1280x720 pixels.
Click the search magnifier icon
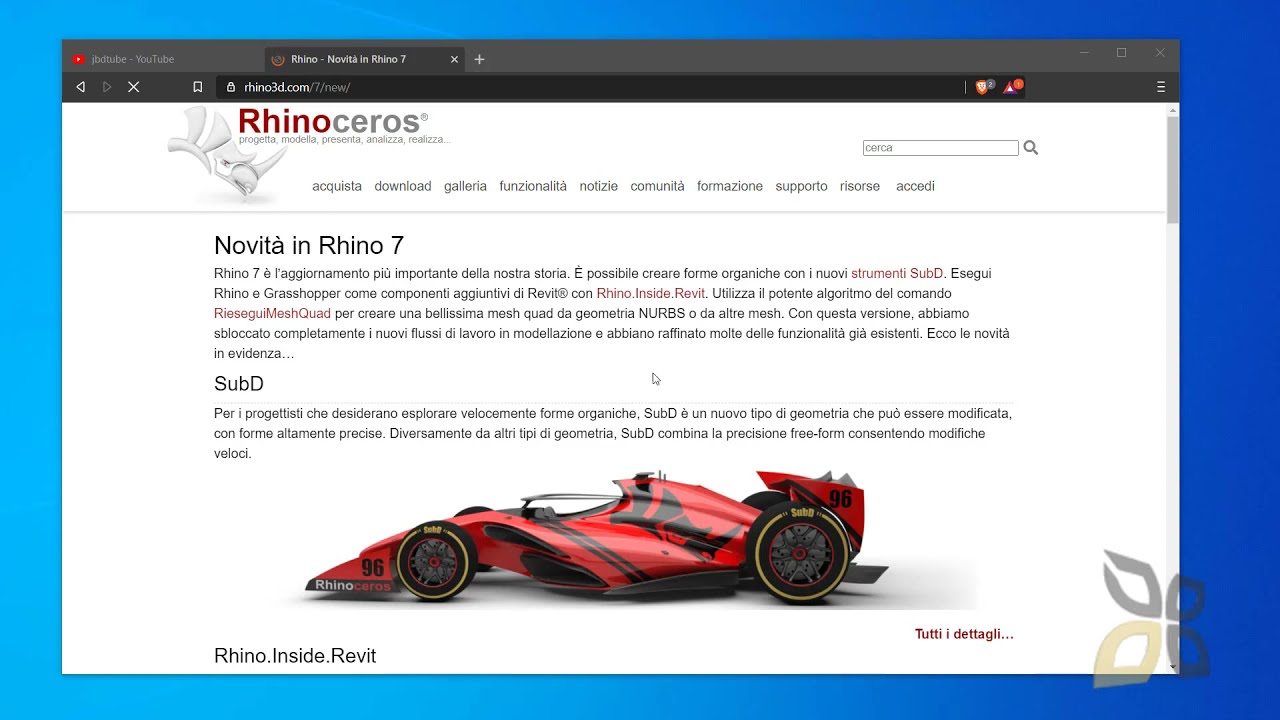tap(1031, 148)
